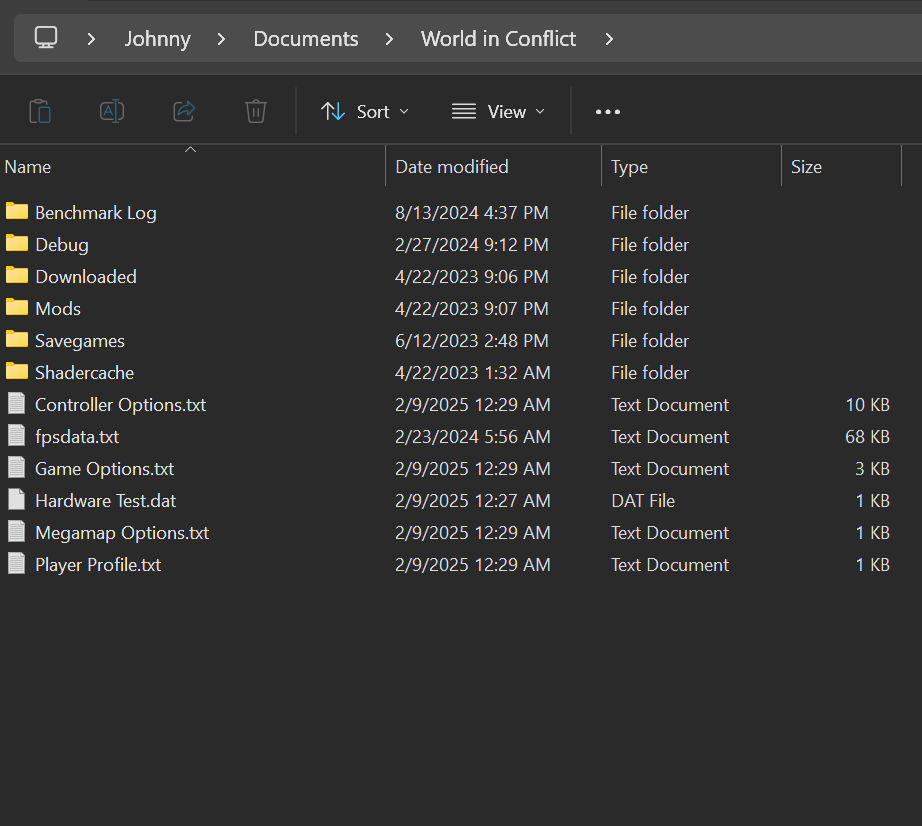Open the View dropdown menu
The height and width of the screenshot is (826, 922).
(x=499, y=112)
